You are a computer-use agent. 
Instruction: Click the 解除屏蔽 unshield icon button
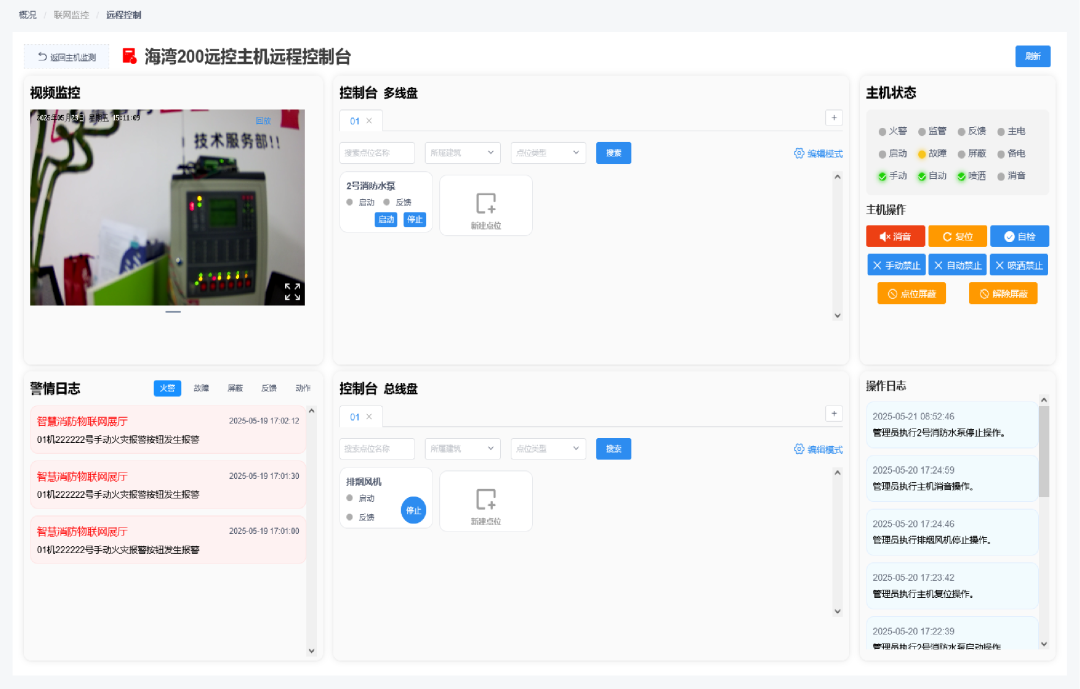pyautogui.click(x=1003, y=293)
